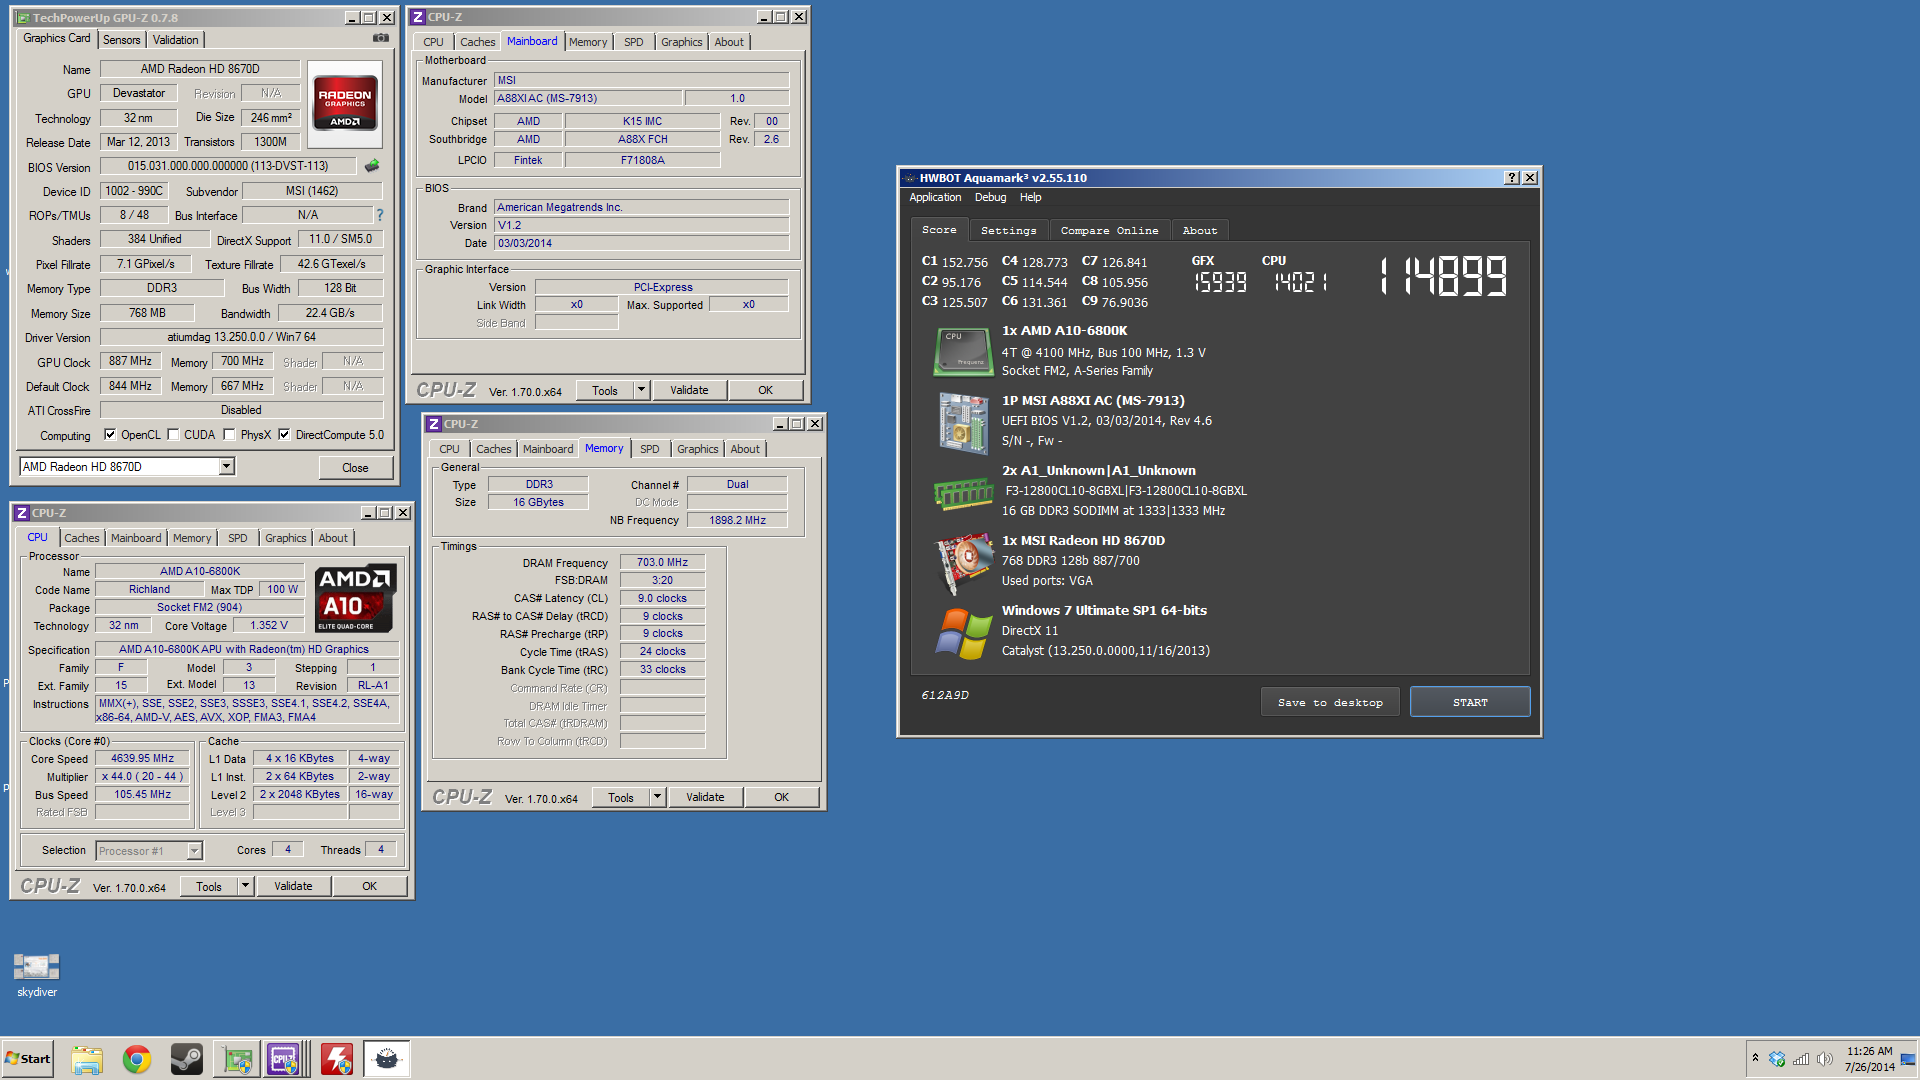Switch to CPU-Z via its taskbar icon
1920x1080 pixels.
(x=284, y=1059)
